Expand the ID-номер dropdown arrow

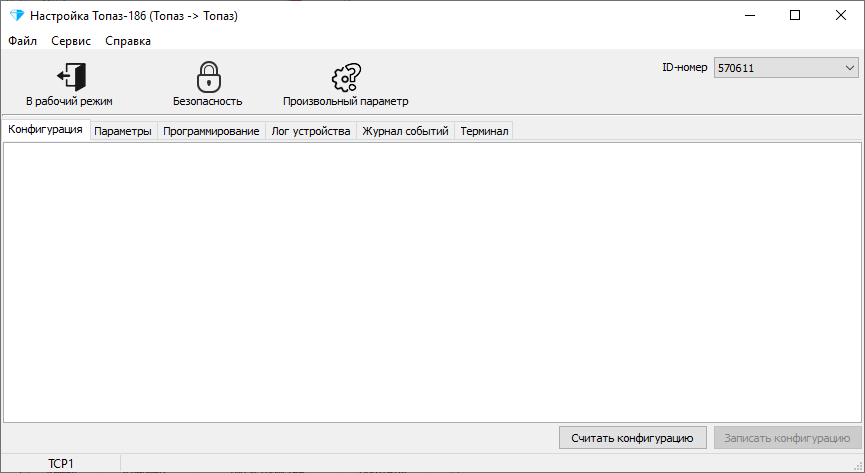point(850,68)
